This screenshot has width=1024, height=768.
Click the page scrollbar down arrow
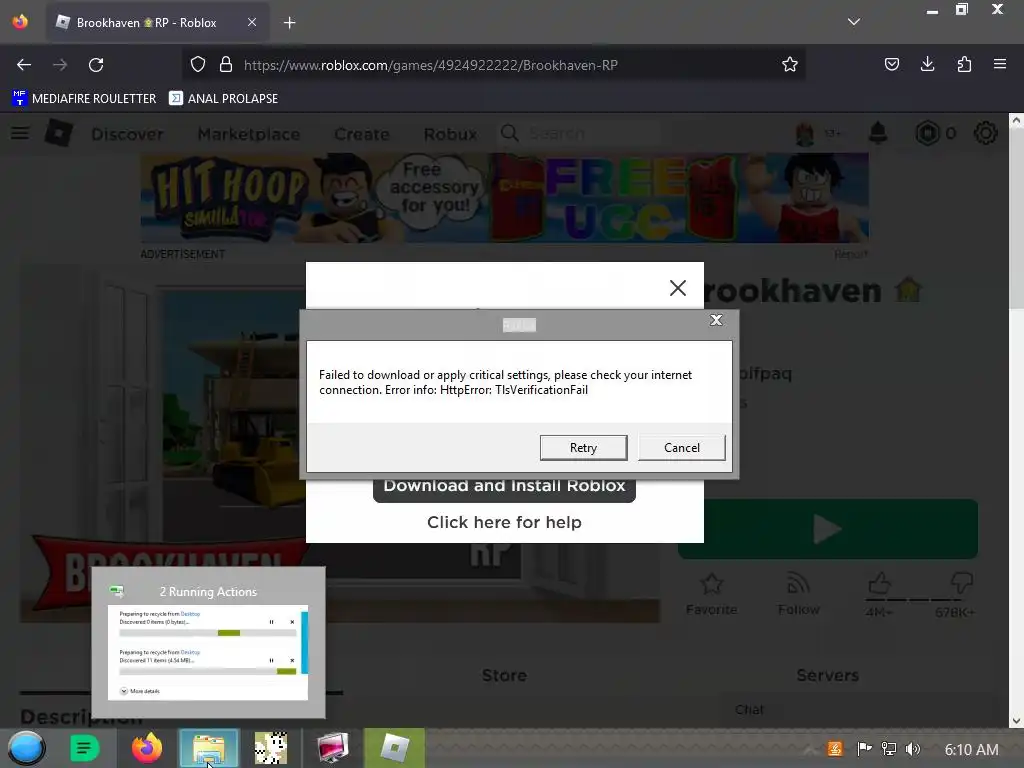click(x=1016, y=720)
